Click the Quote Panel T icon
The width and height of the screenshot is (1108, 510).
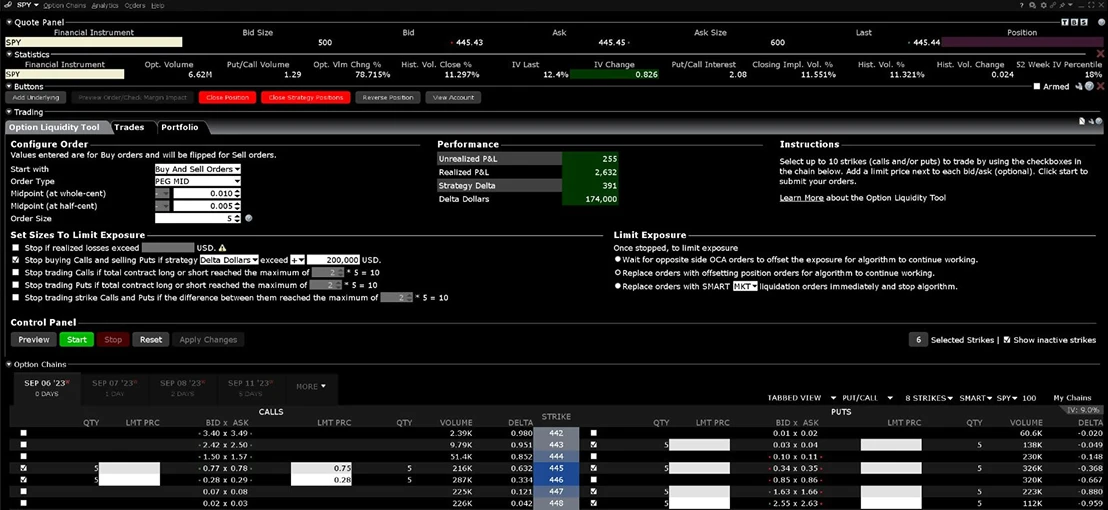click(1065, 23)
